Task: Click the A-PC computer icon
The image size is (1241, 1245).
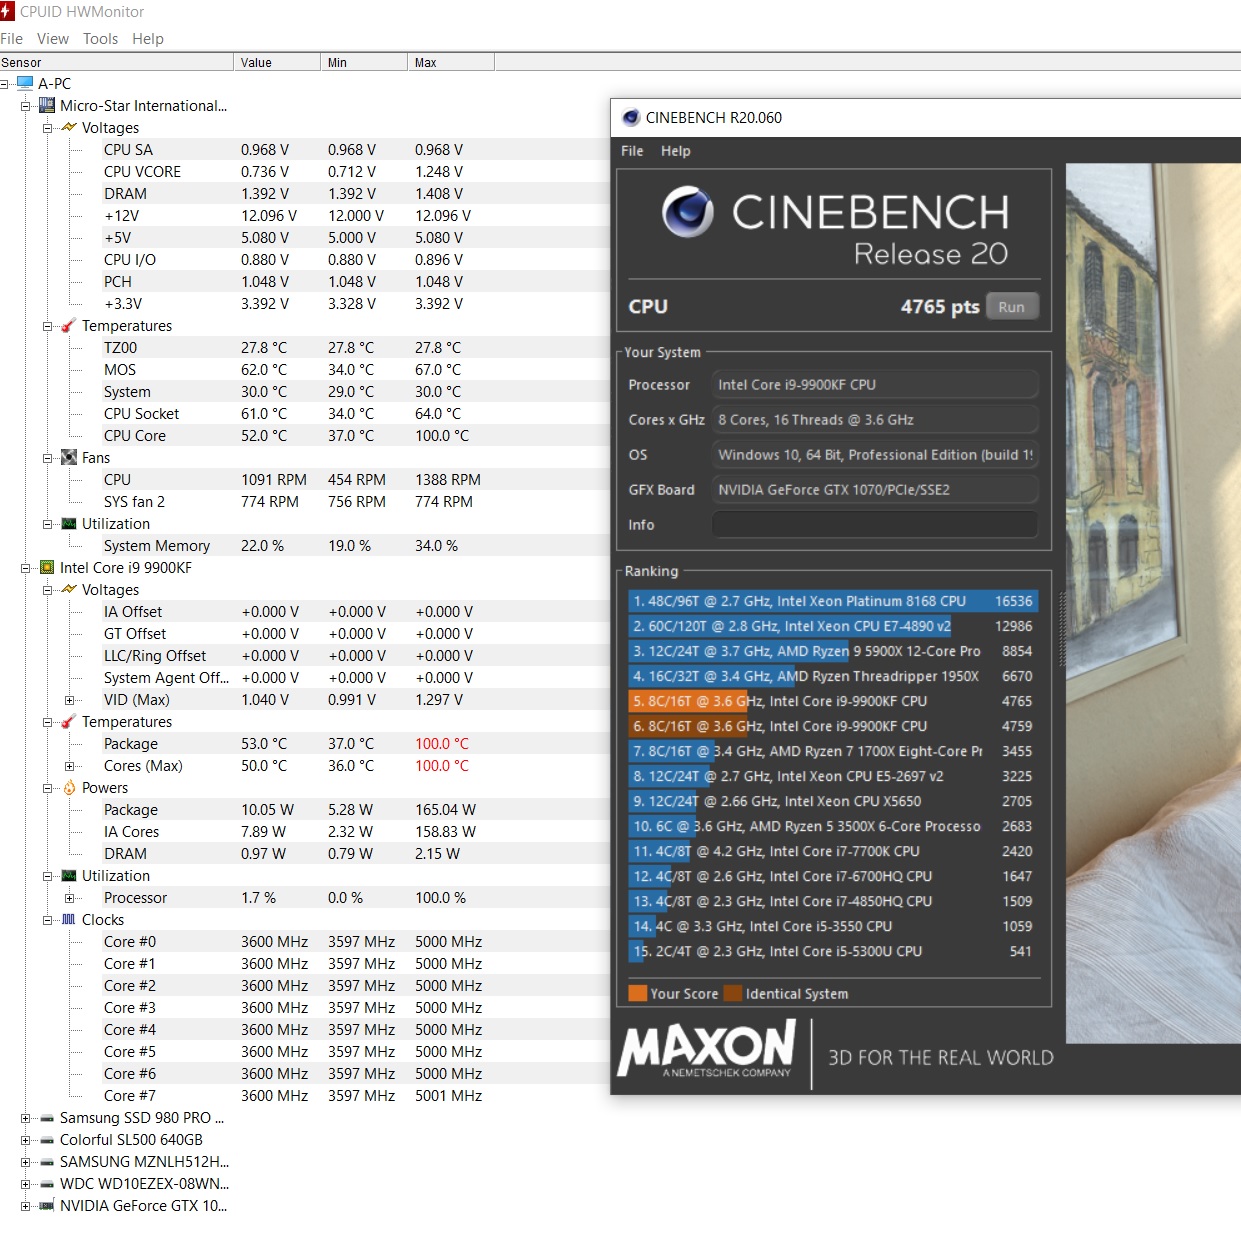Action: (25, 83)
